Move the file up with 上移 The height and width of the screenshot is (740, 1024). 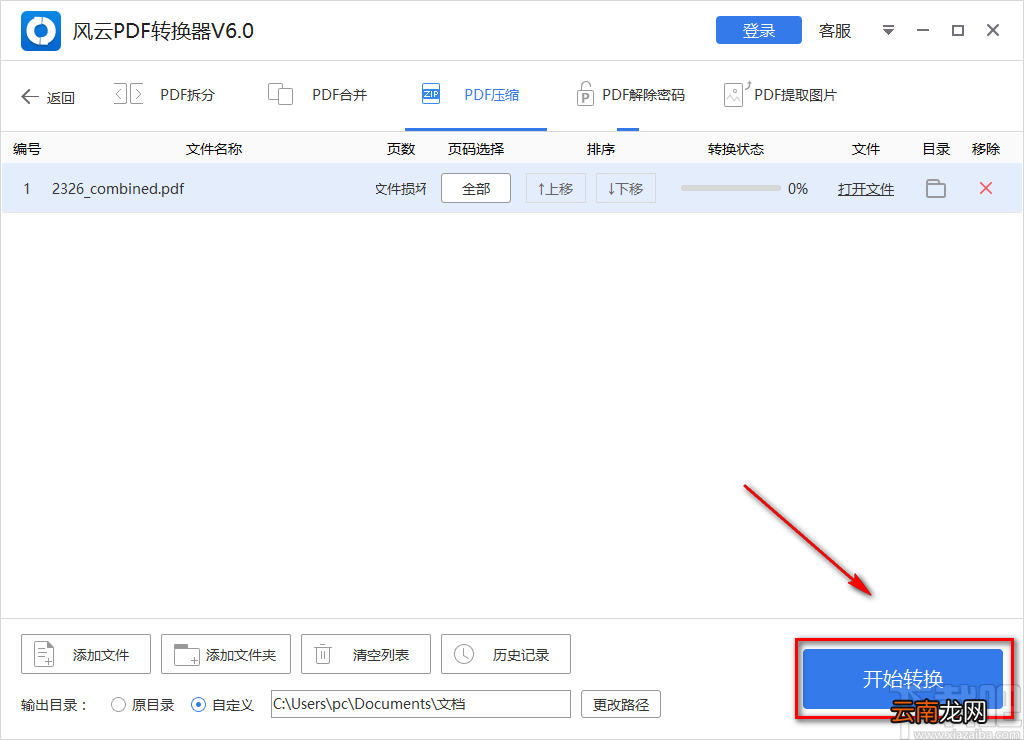click(556, 189)
